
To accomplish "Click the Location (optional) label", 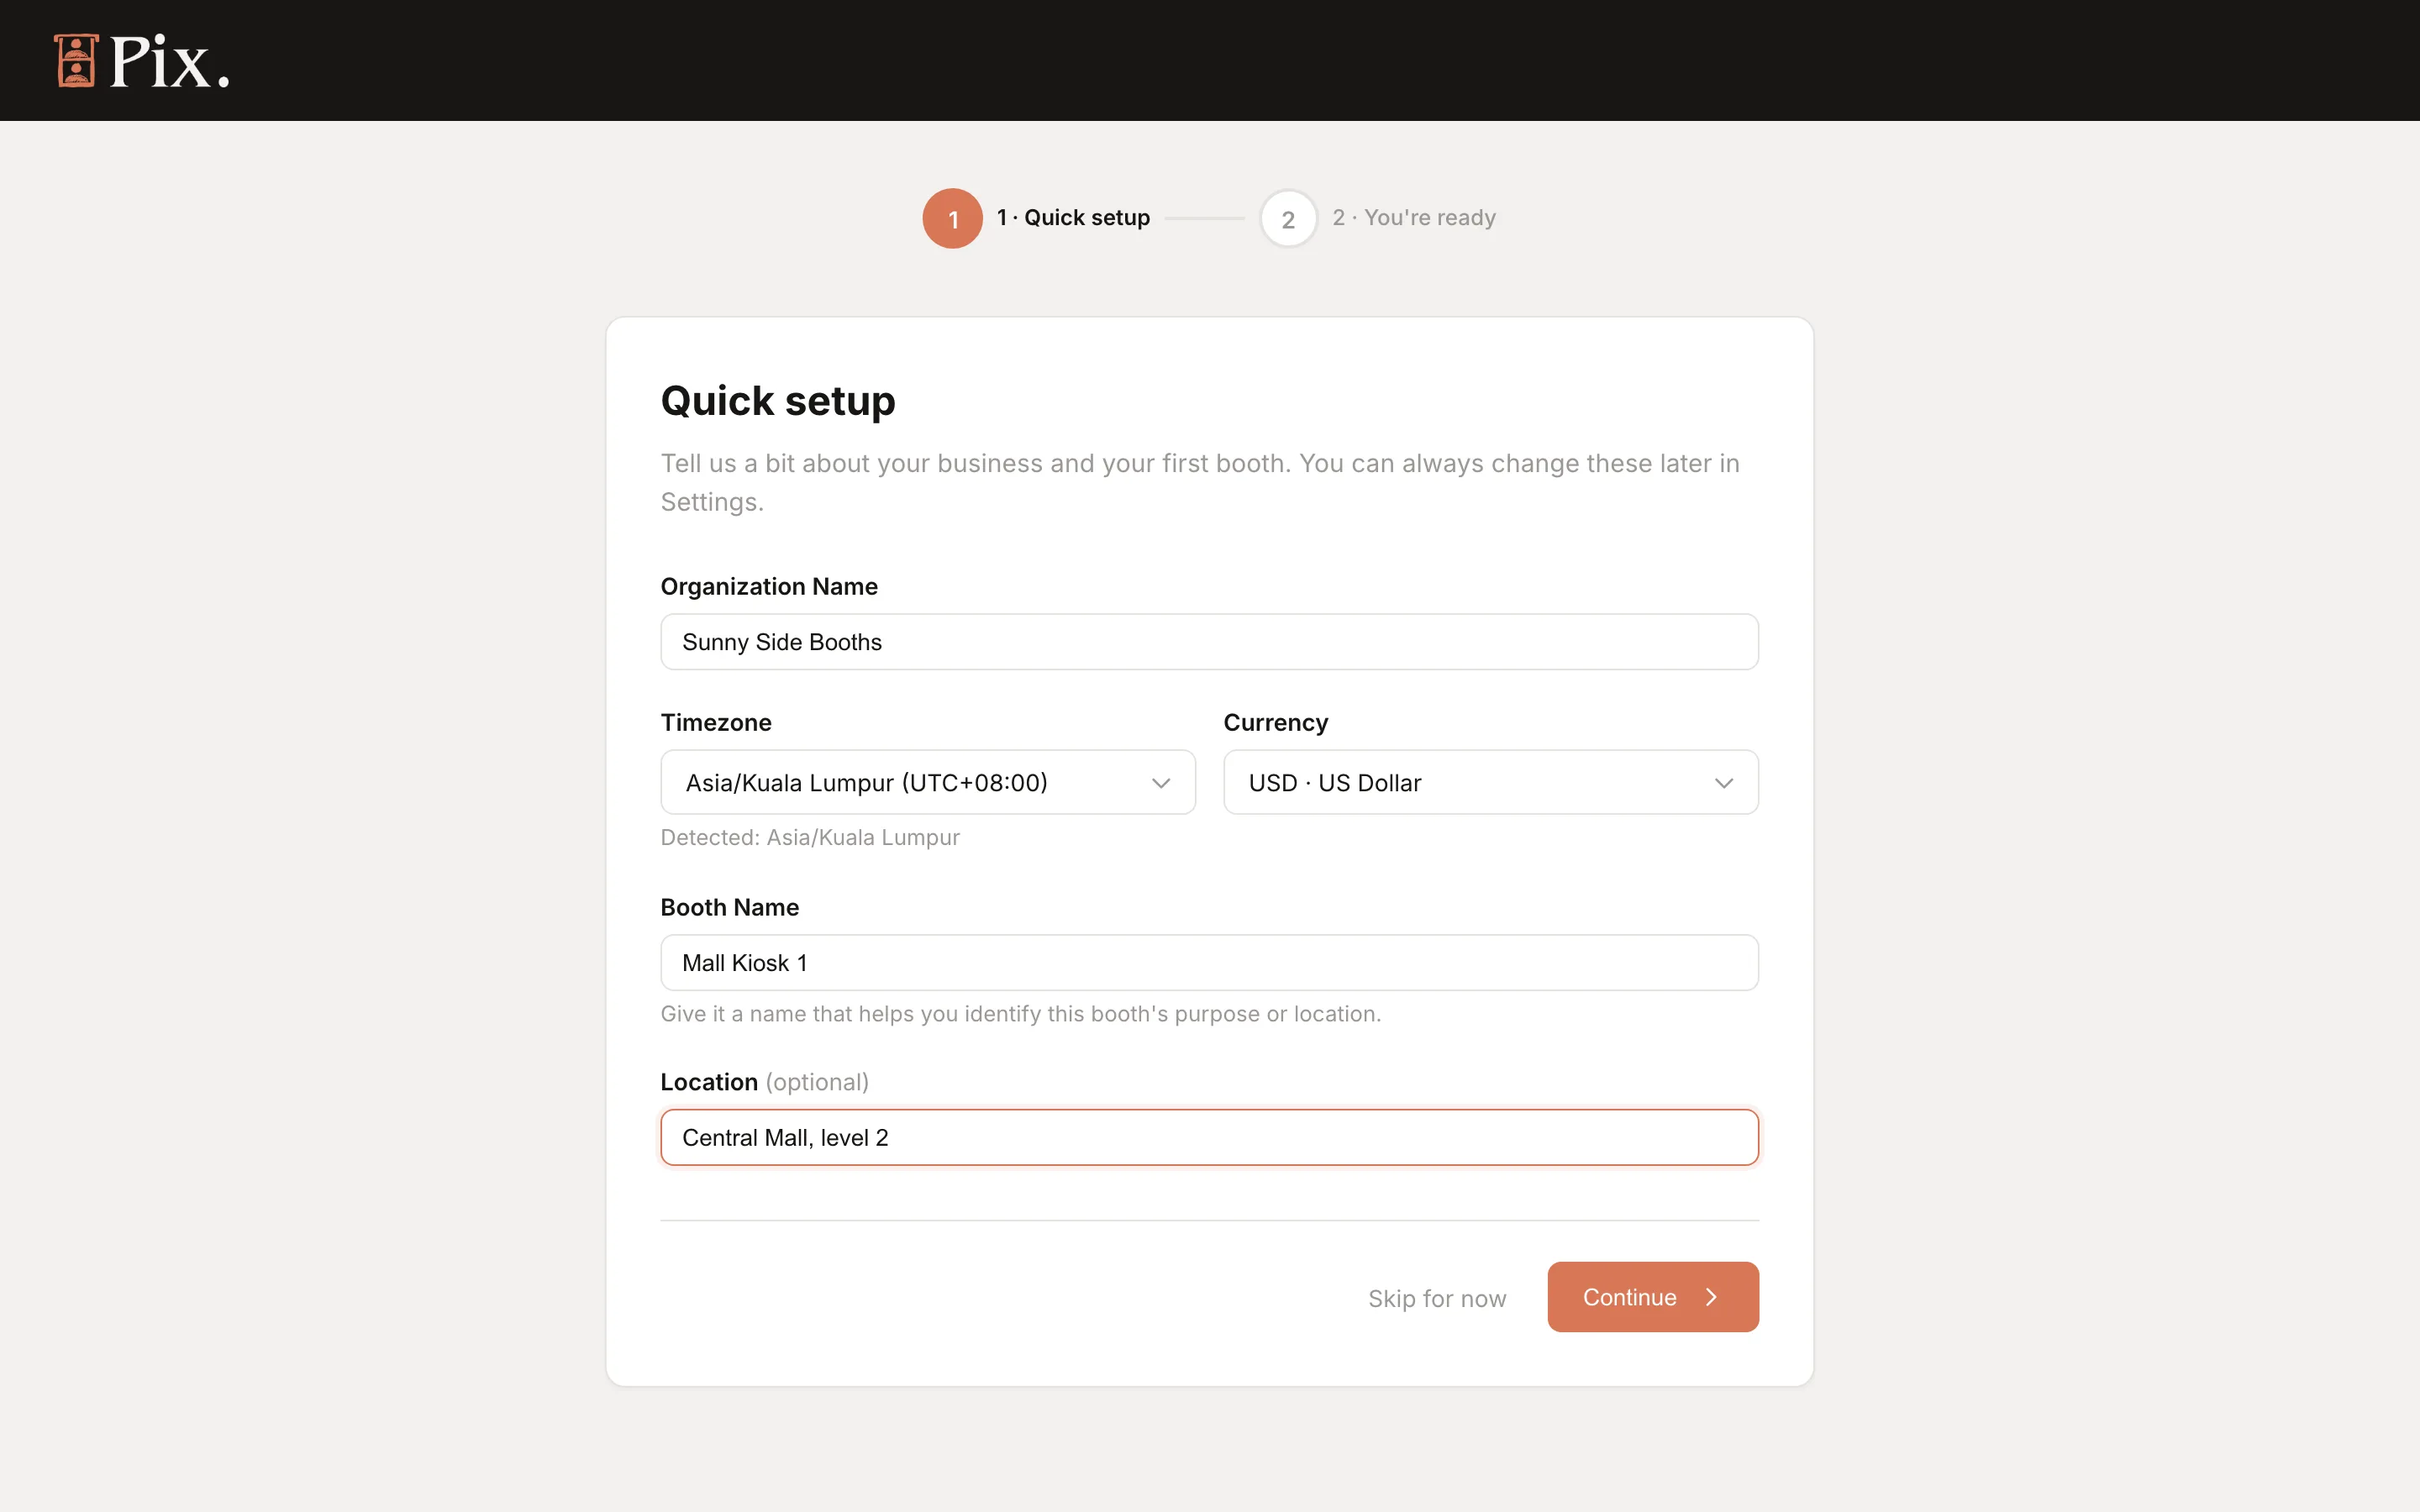I will click(765, 1082).
